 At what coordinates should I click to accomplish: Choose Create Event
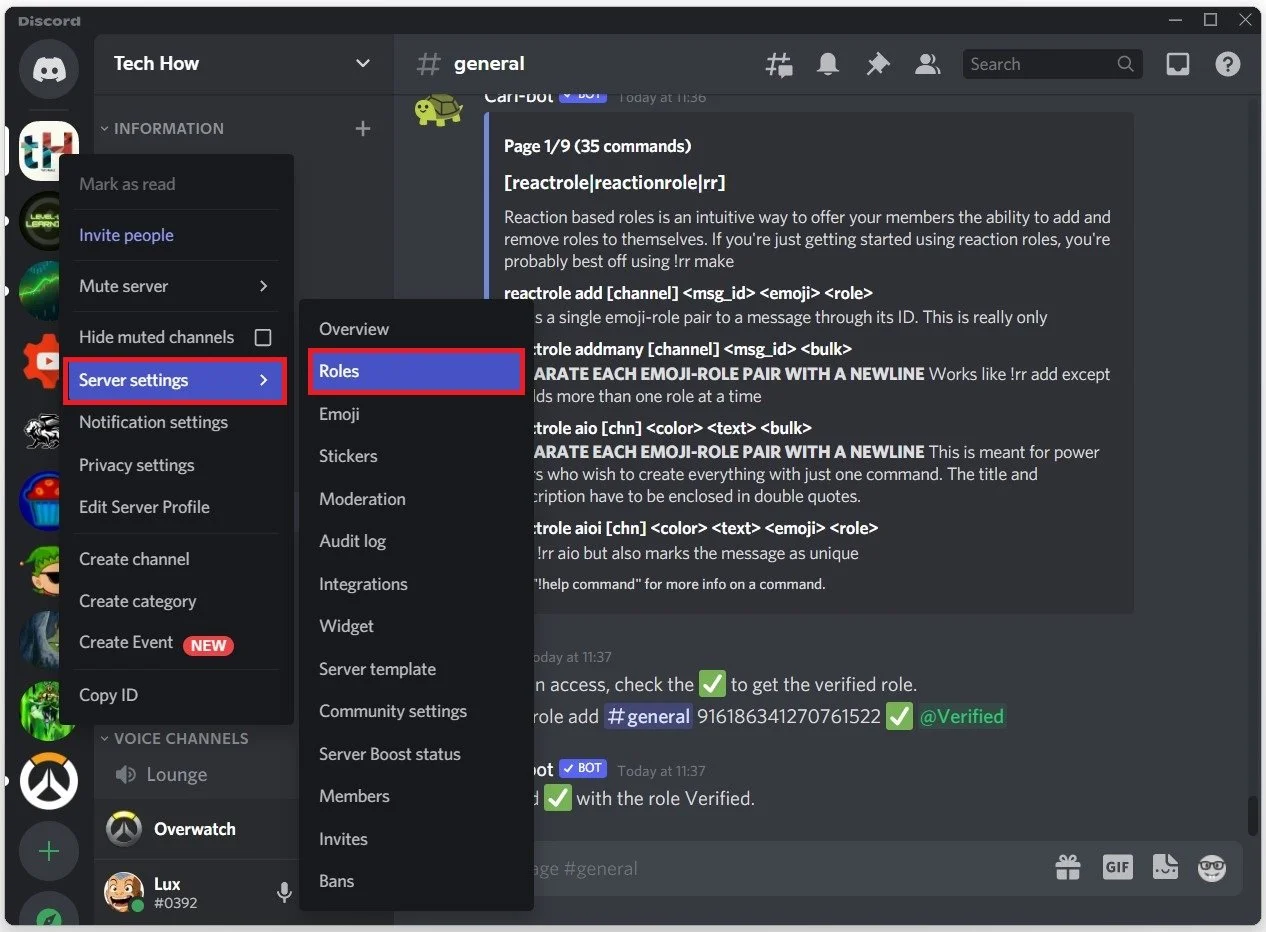(x=175, y=643)
